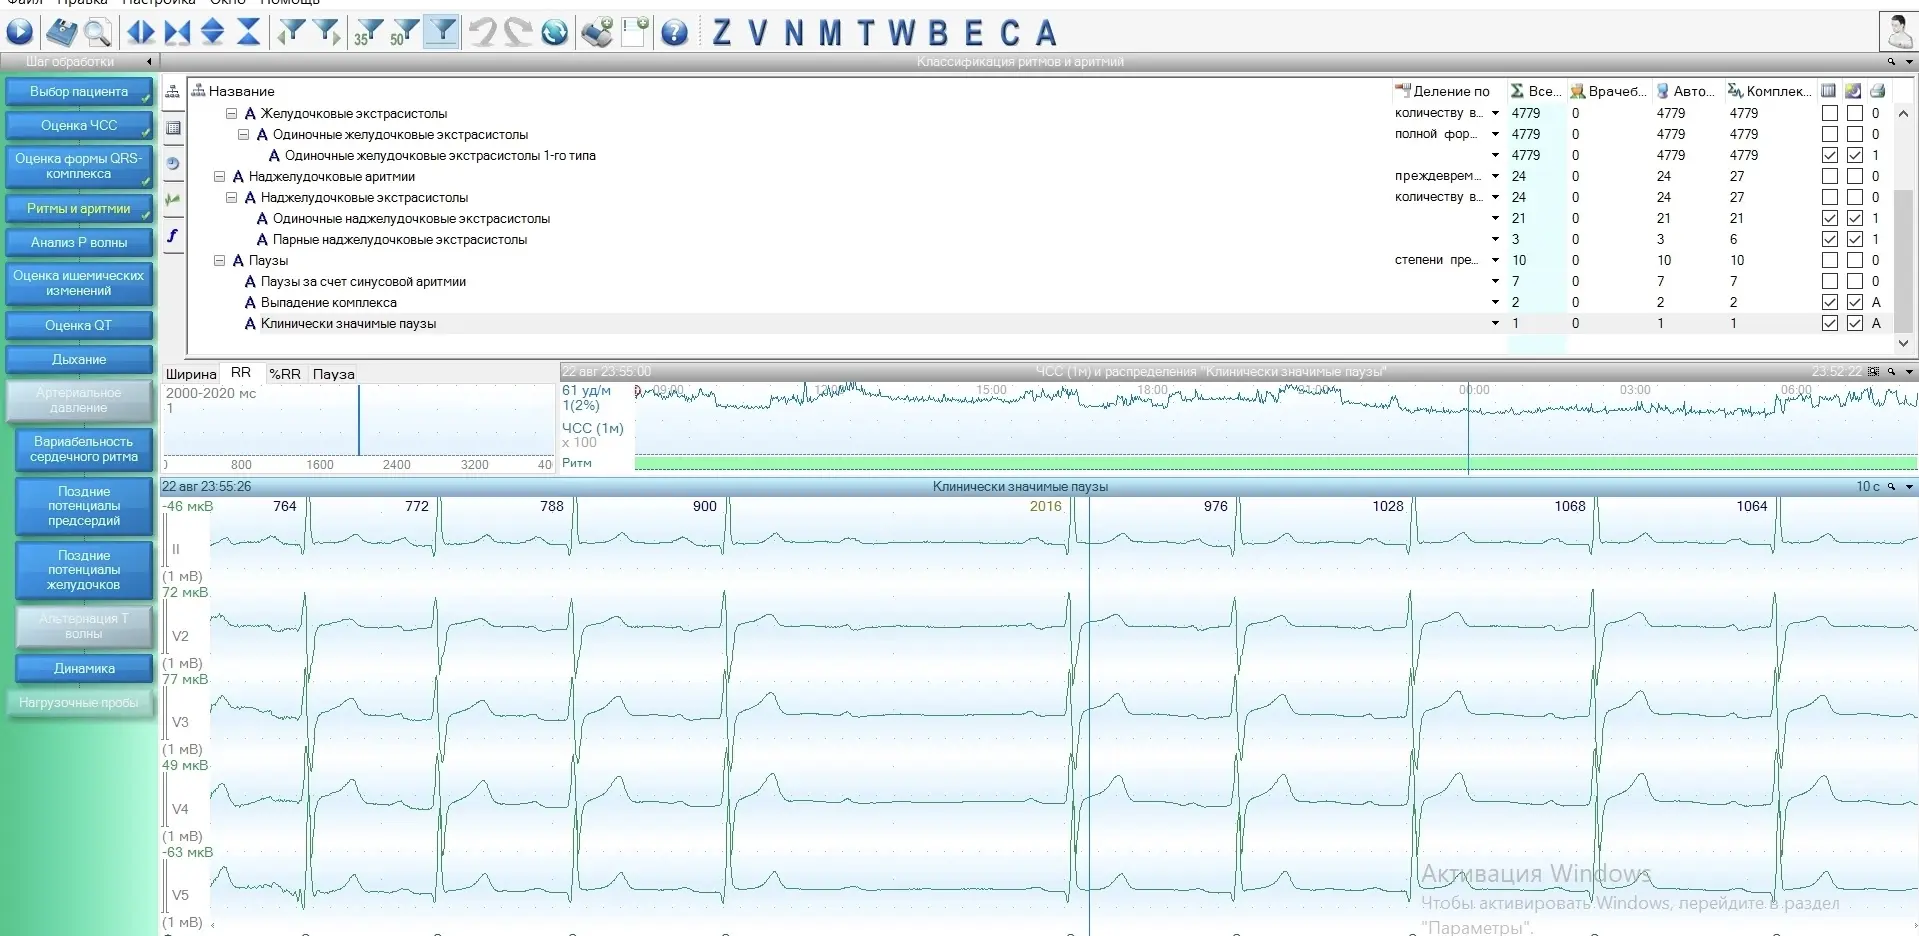Toggle second checkbox in 'Одиночные наджелудочковые экстрасистолы' row
Screen dimensions: 1919x936
click(1854, 218)
